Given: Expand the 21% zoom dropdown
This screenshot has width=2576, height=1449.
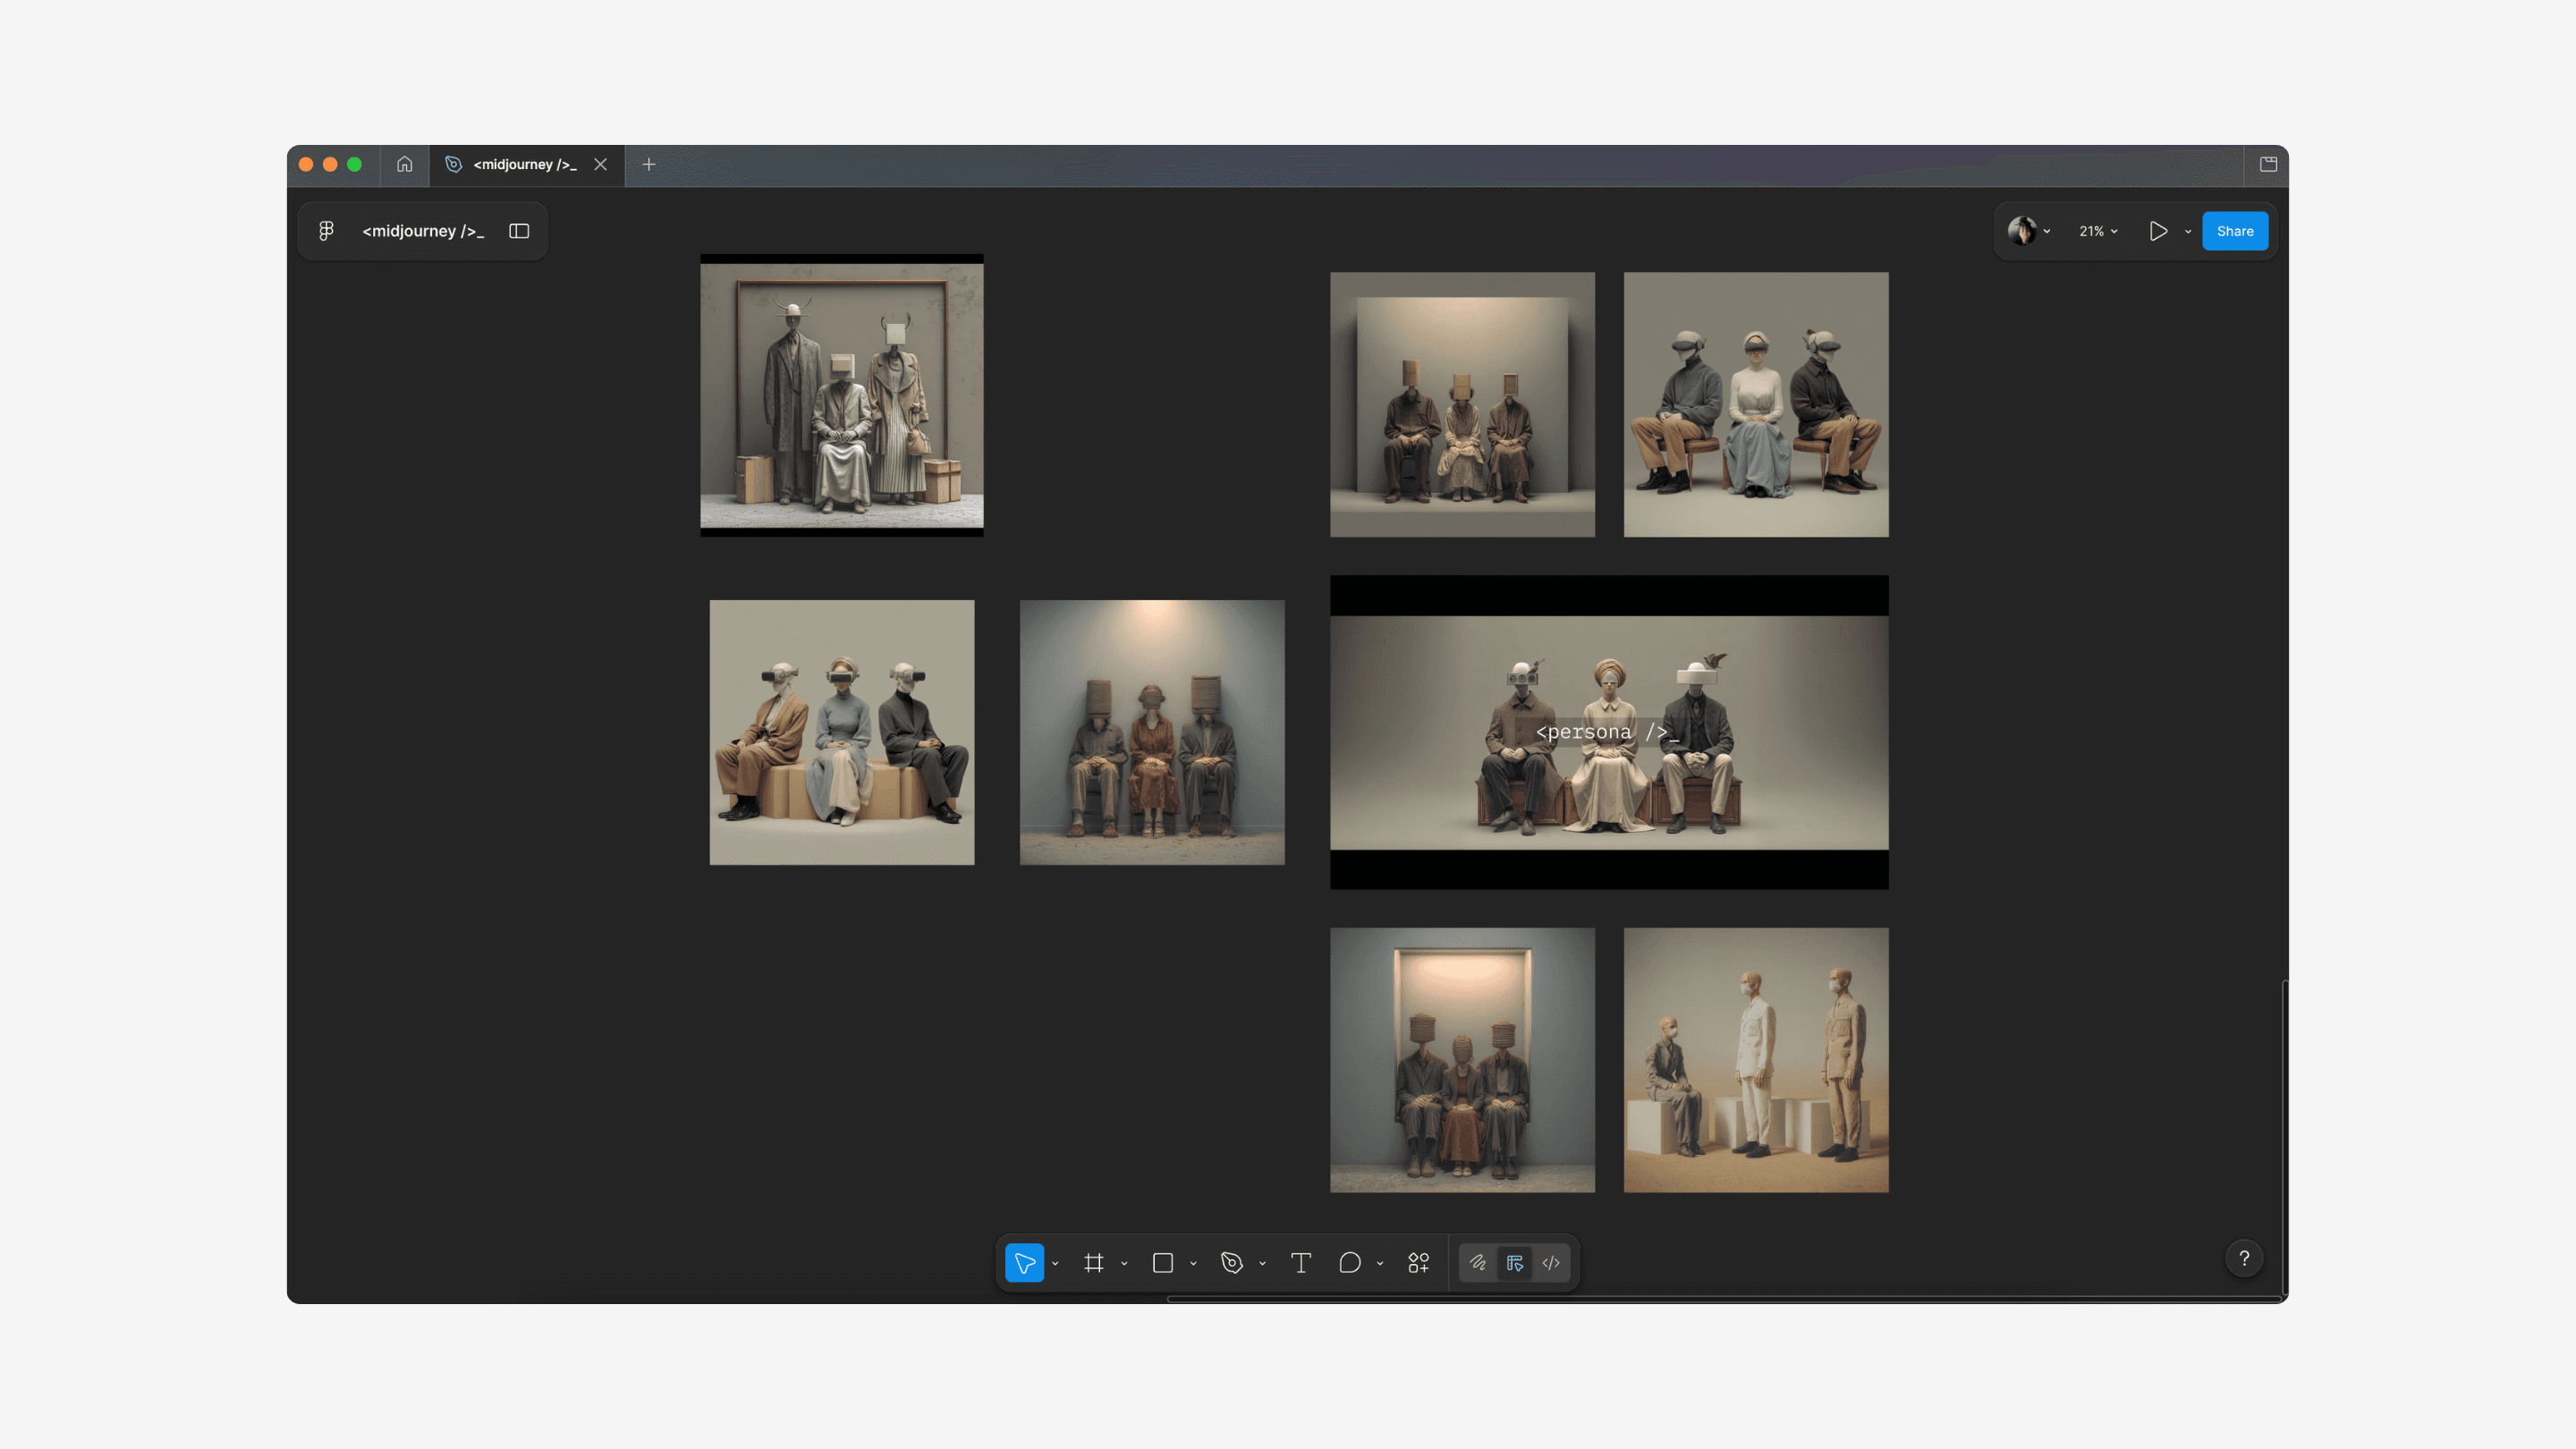Looking at the screenshot, I should pyautogui.click(x=2098, y=231).
